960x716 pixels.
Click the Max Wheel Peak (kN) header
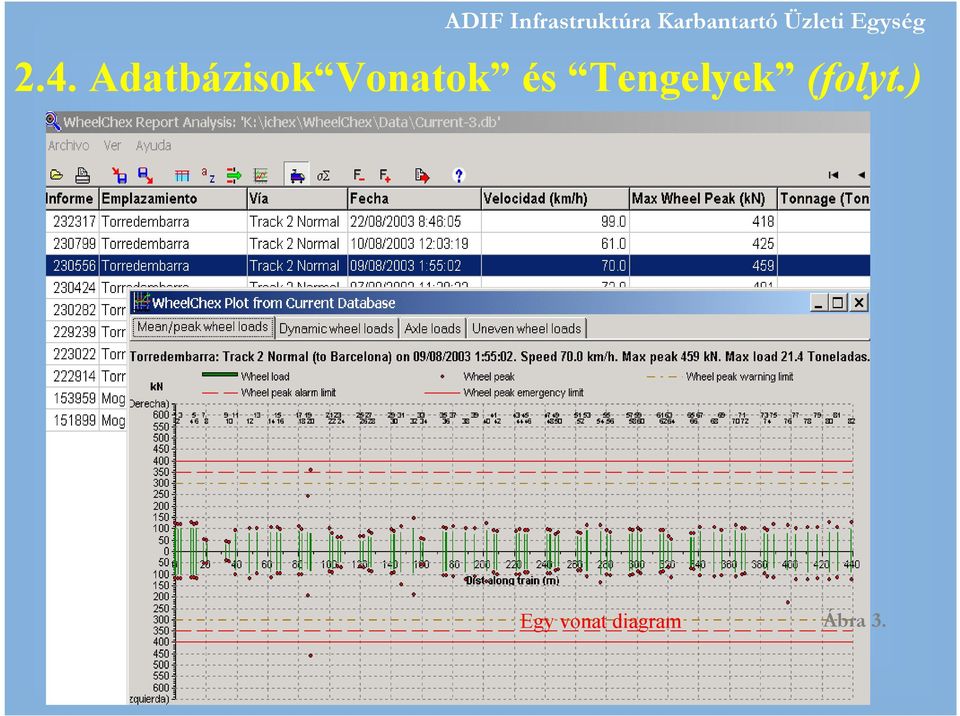click(703, 198)
